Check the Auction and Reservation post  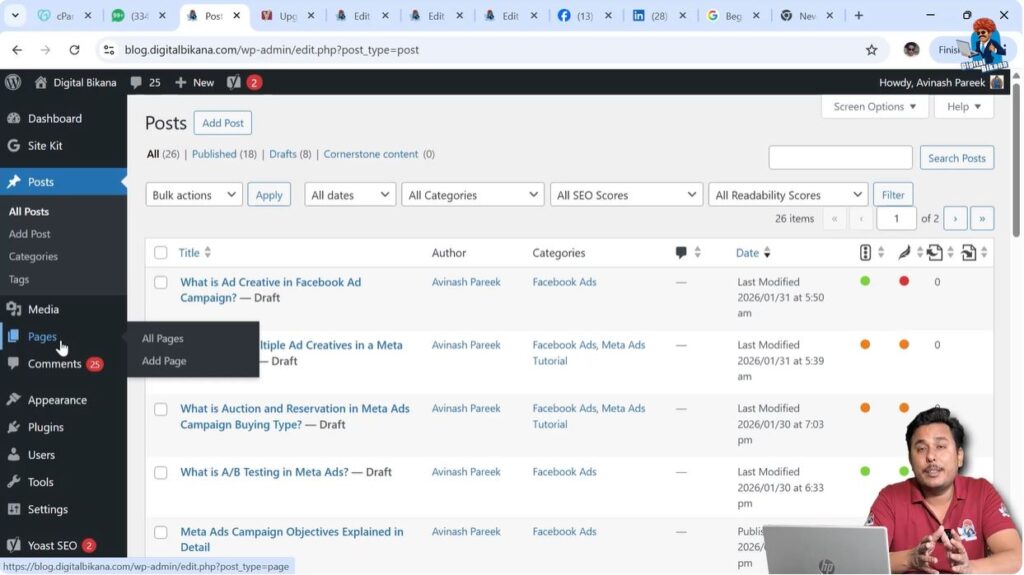(161, 409)
